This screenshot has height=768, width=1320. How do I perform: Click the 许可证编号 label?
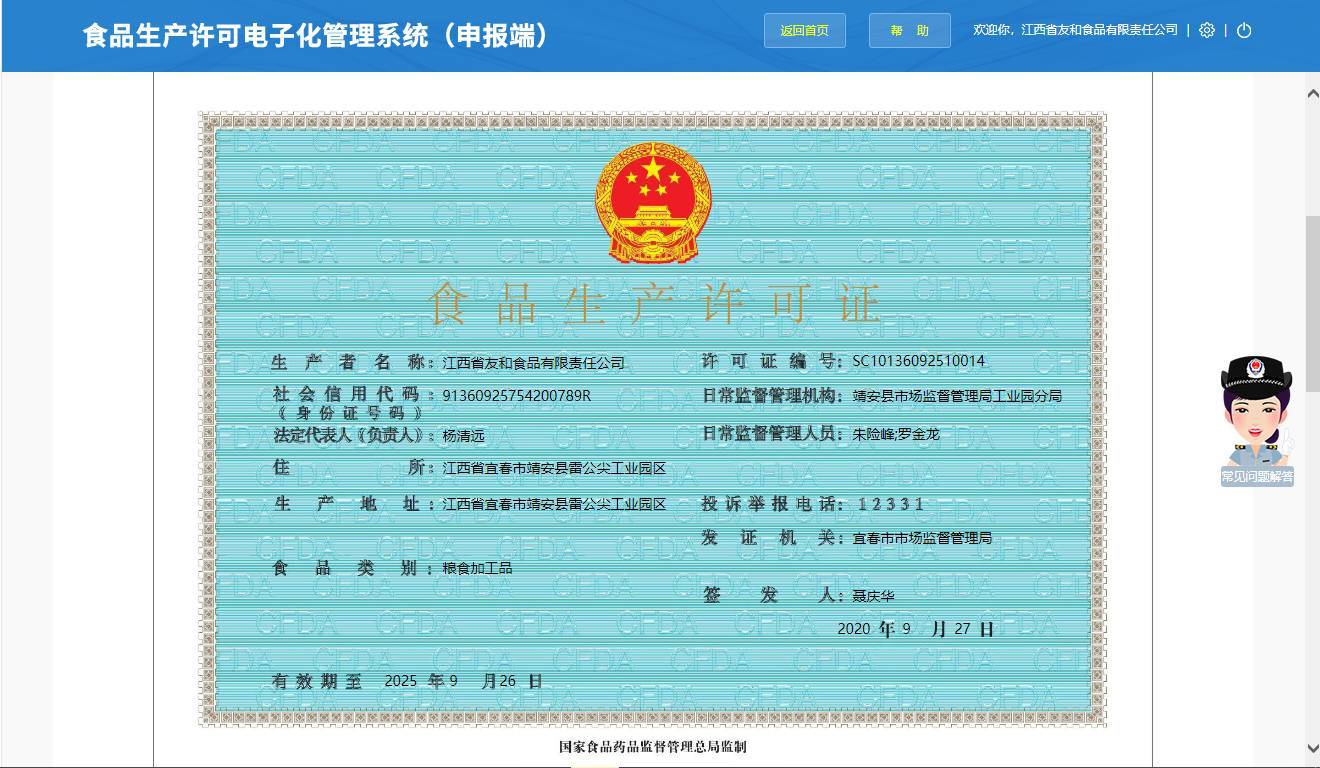pos(771,361)
